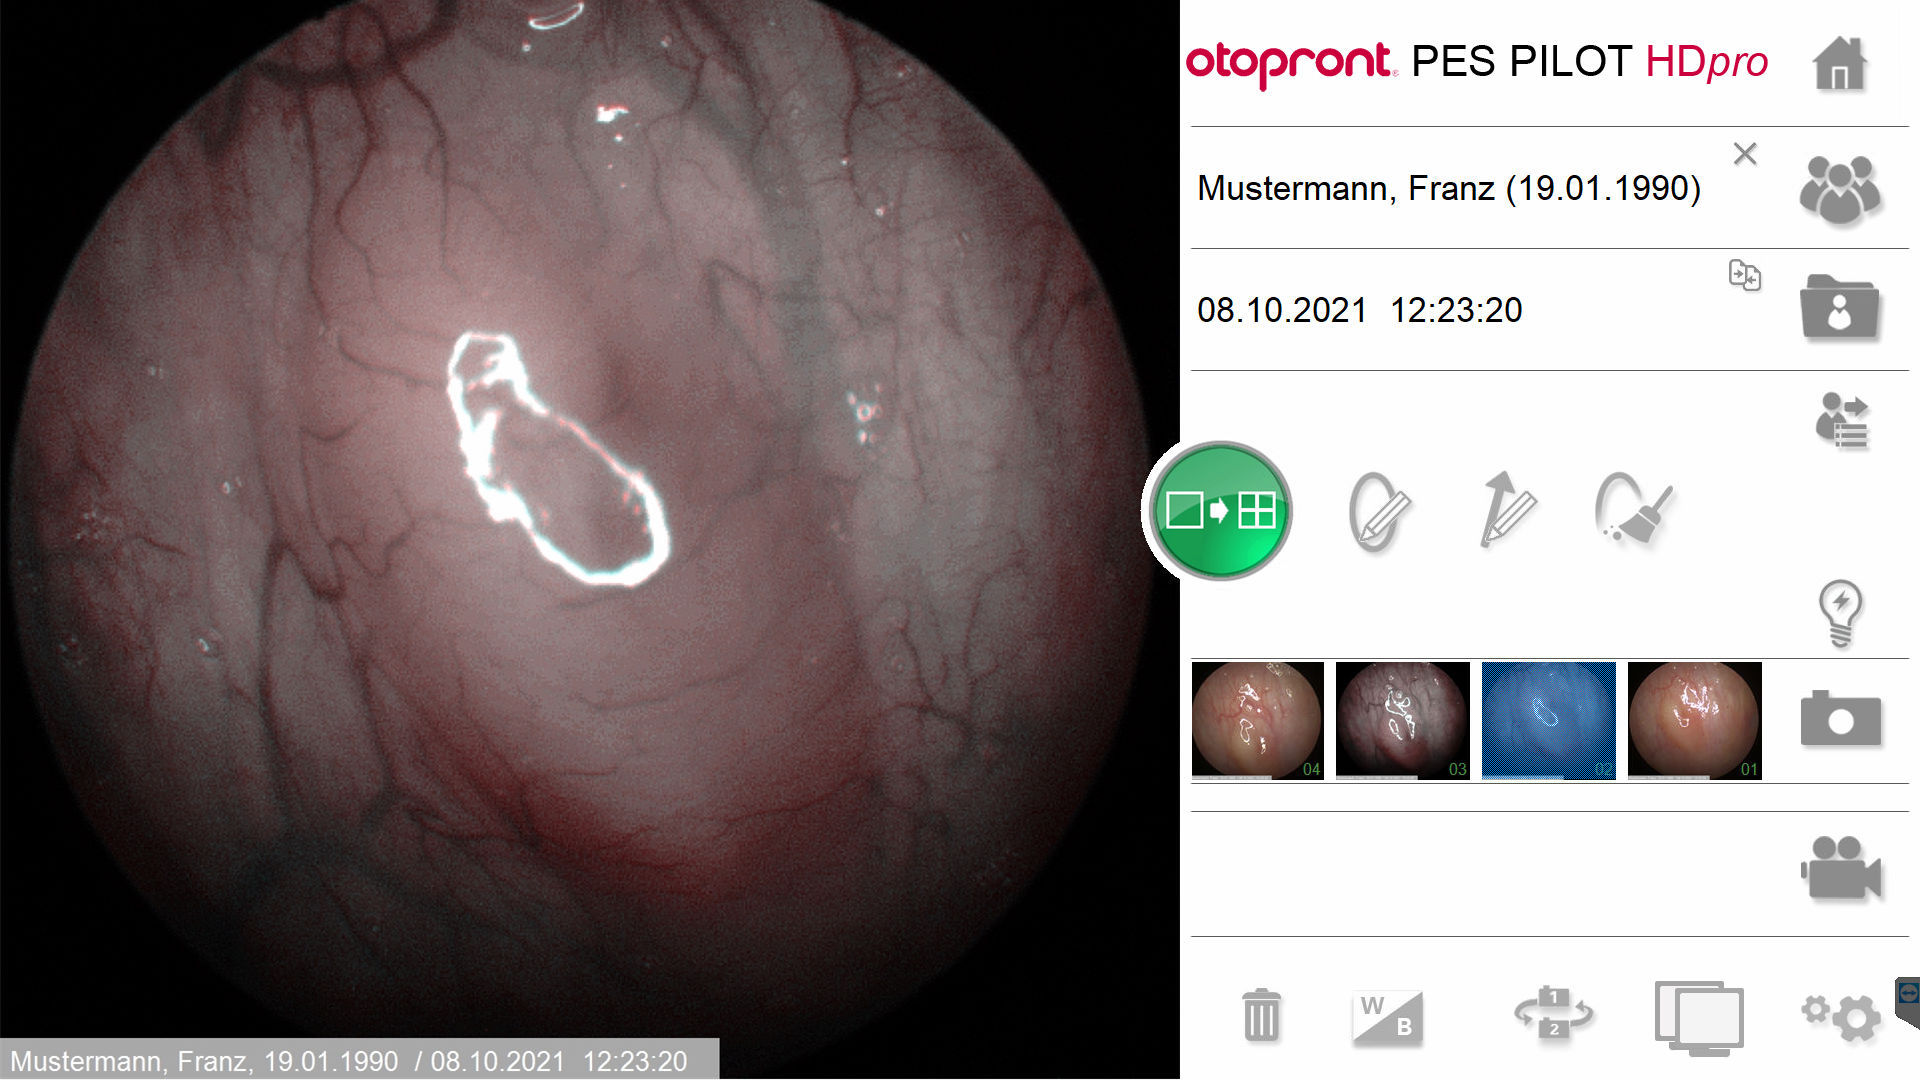
Task: Go to the home screen icon
Action: 1839,64
